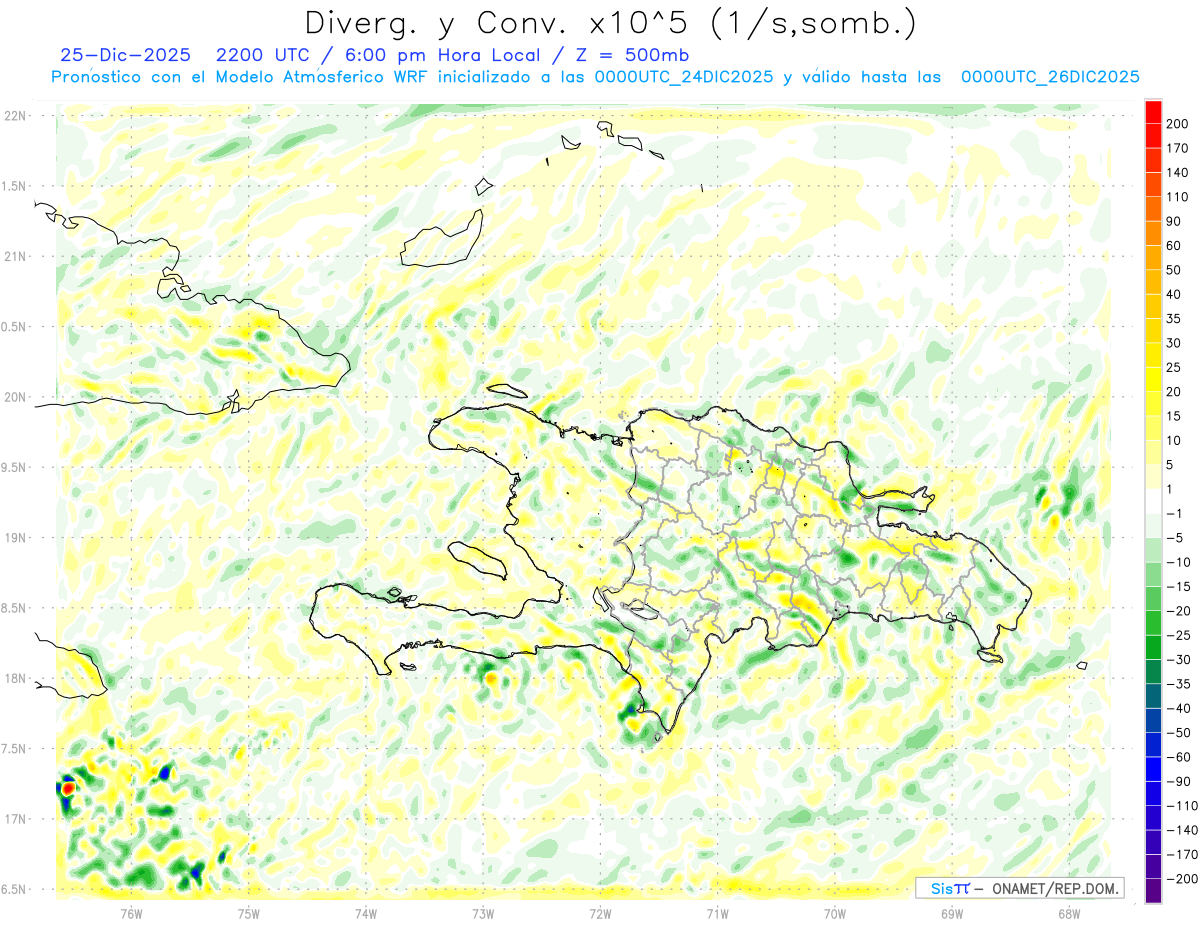
Task: Click the valid-until time '0000UTC_26DIC2025'
Action: [x=1050, y=77]
